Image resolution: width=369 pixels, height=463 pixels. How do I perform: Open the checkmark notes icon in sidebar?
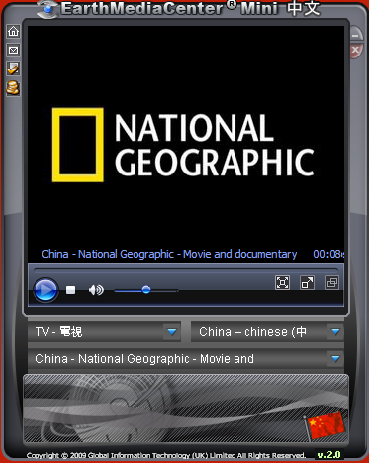(13, 69)
